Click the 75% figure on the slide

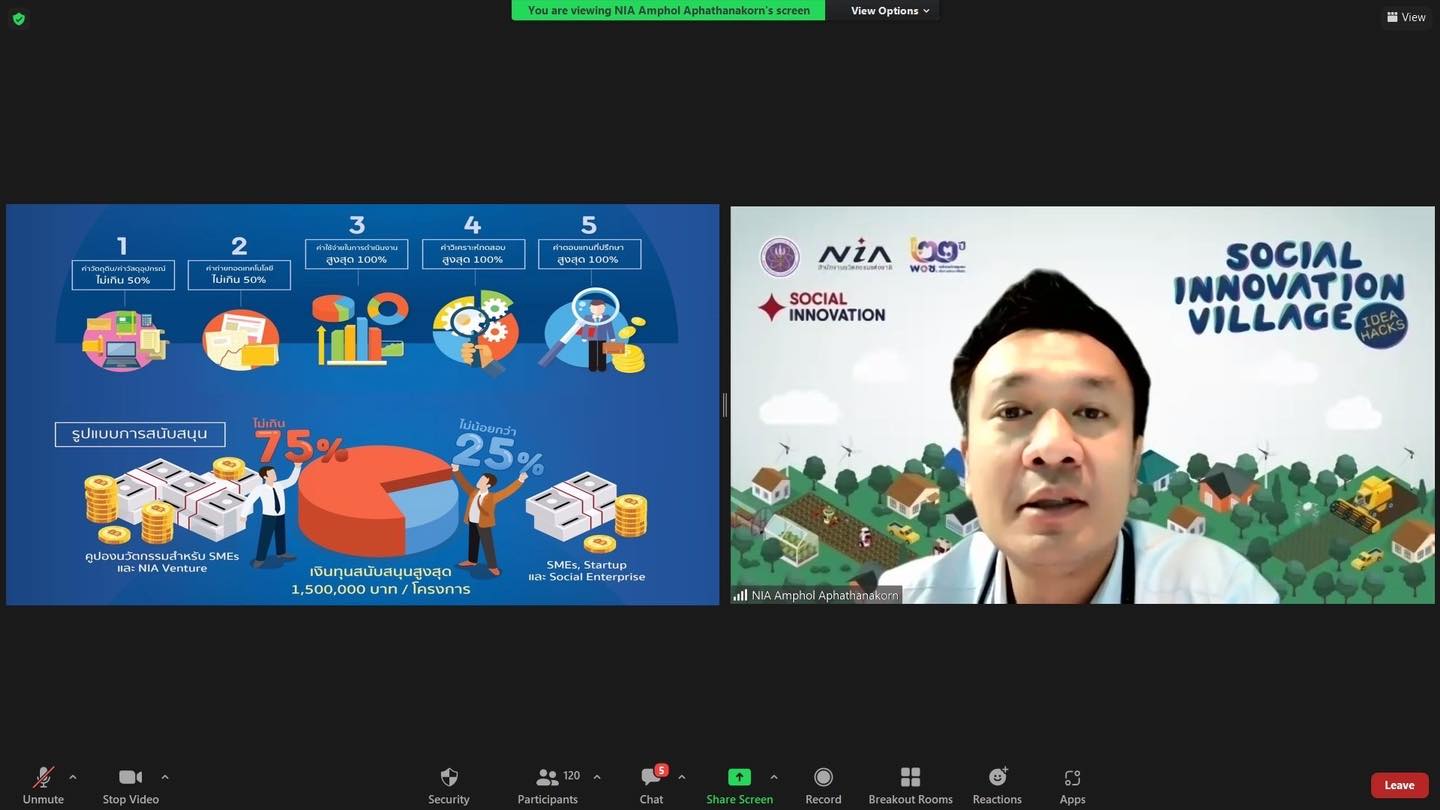click(x=300, y=447)
